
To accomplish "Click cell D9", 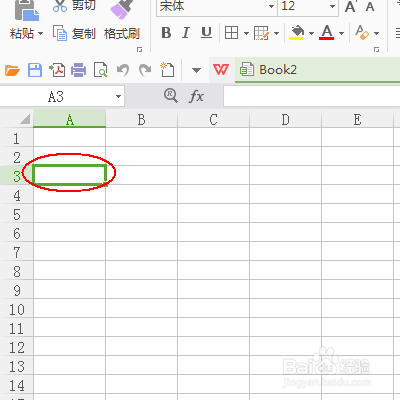I will 286,290.
